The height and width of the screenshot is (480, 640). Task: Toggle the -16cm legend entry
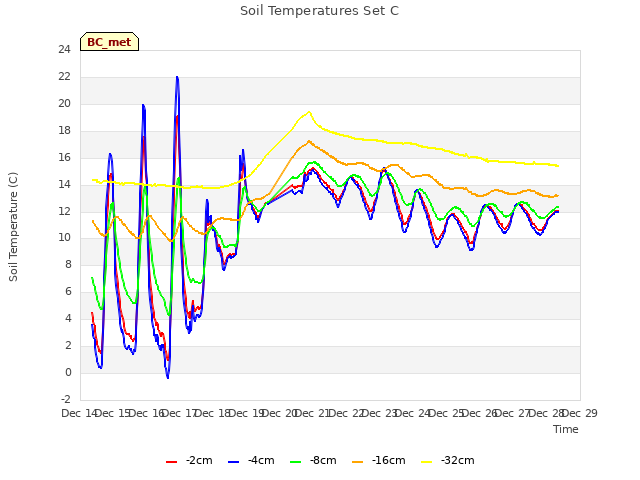tap(378, 461)
